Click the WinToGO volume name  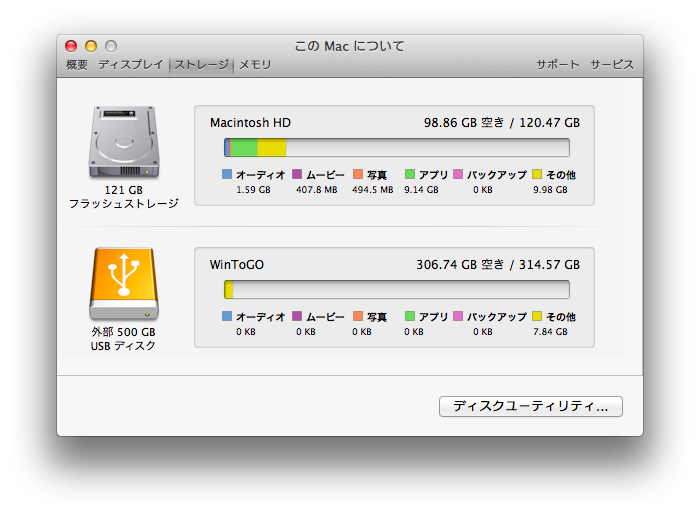click(x=237, y=265)
